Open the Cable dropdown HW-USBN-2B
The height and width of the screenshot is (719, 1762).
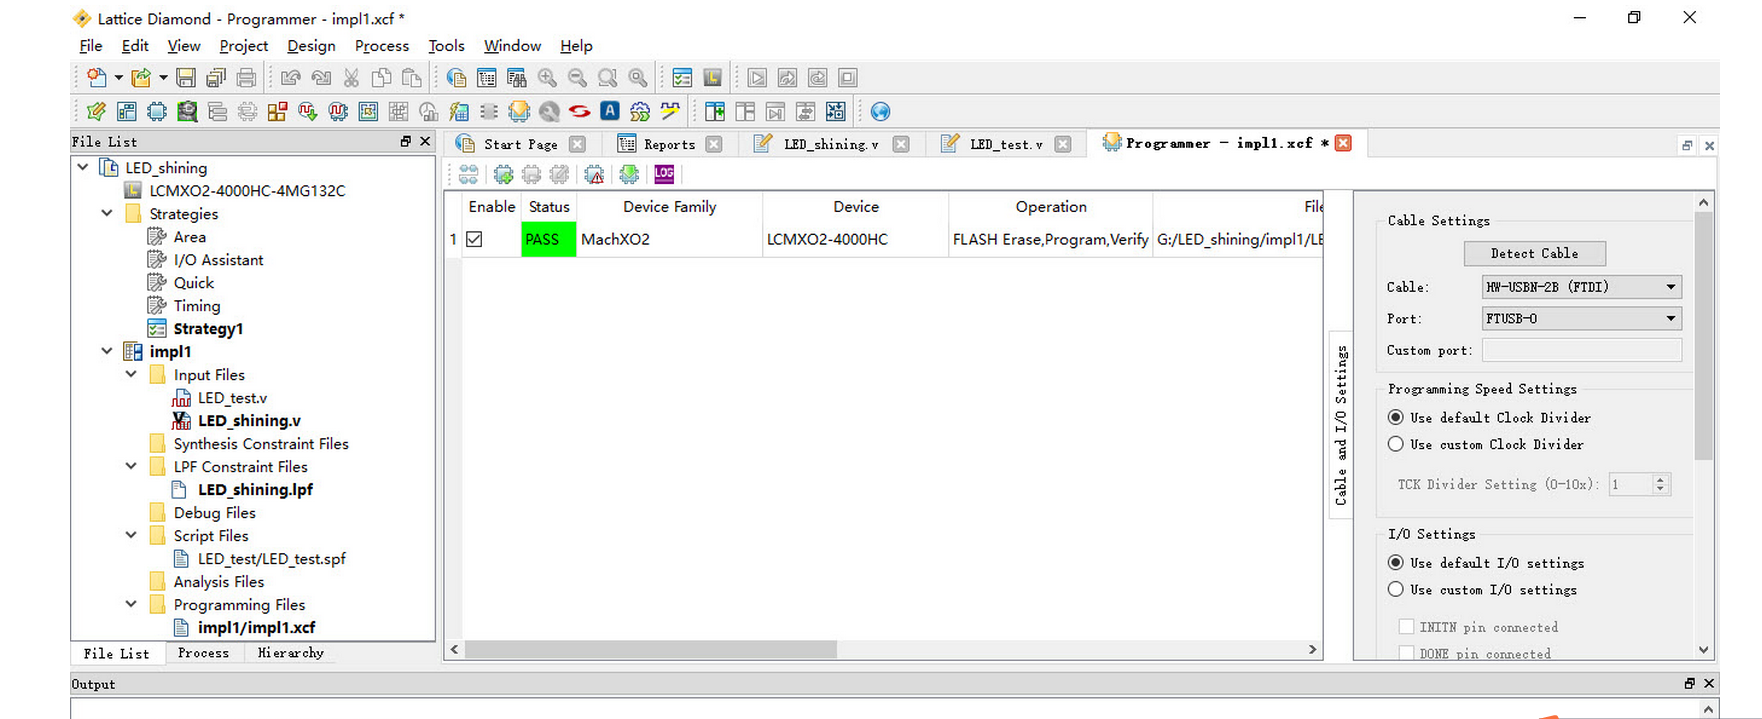tap(1581, 287)
